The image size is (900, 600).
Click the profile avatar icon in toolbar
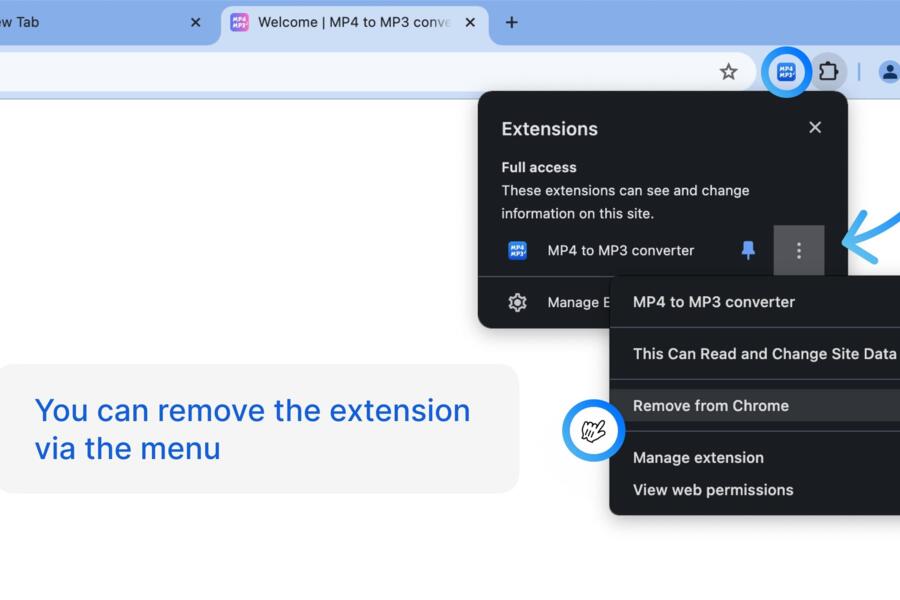(x=888, y=72)
